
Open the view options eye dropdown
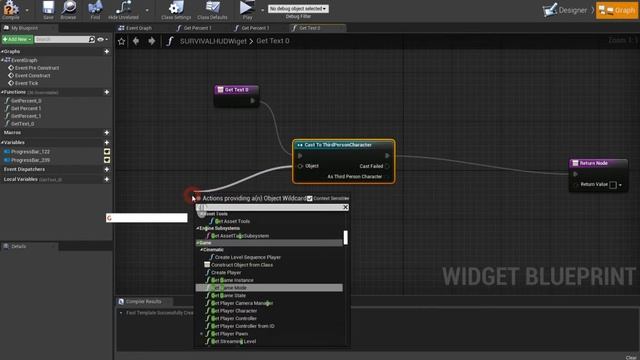pos(102,40)
